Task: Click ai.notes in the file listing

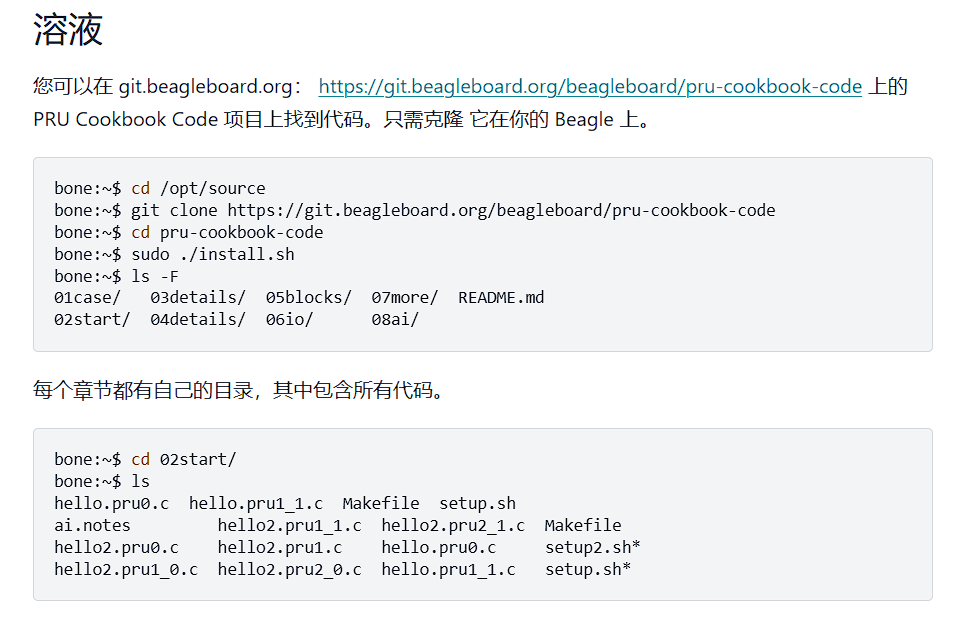Action: [92, 525]
